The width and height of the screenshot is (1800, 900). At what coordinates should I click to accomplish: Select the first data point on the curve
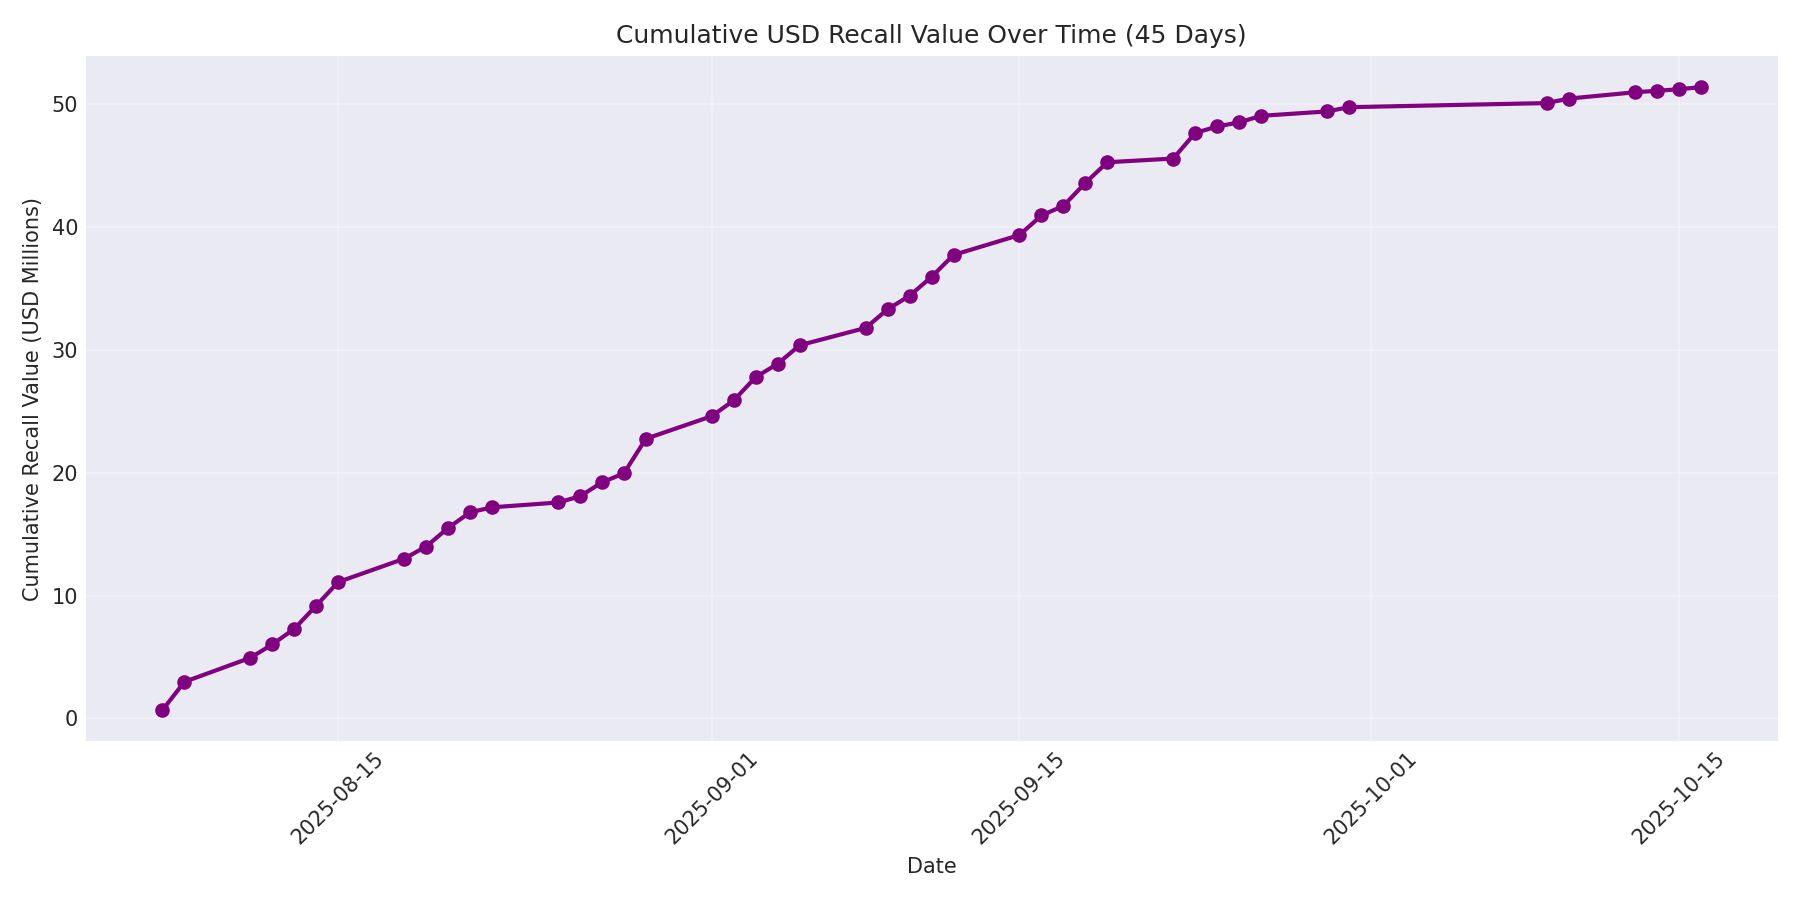[161, 710]
